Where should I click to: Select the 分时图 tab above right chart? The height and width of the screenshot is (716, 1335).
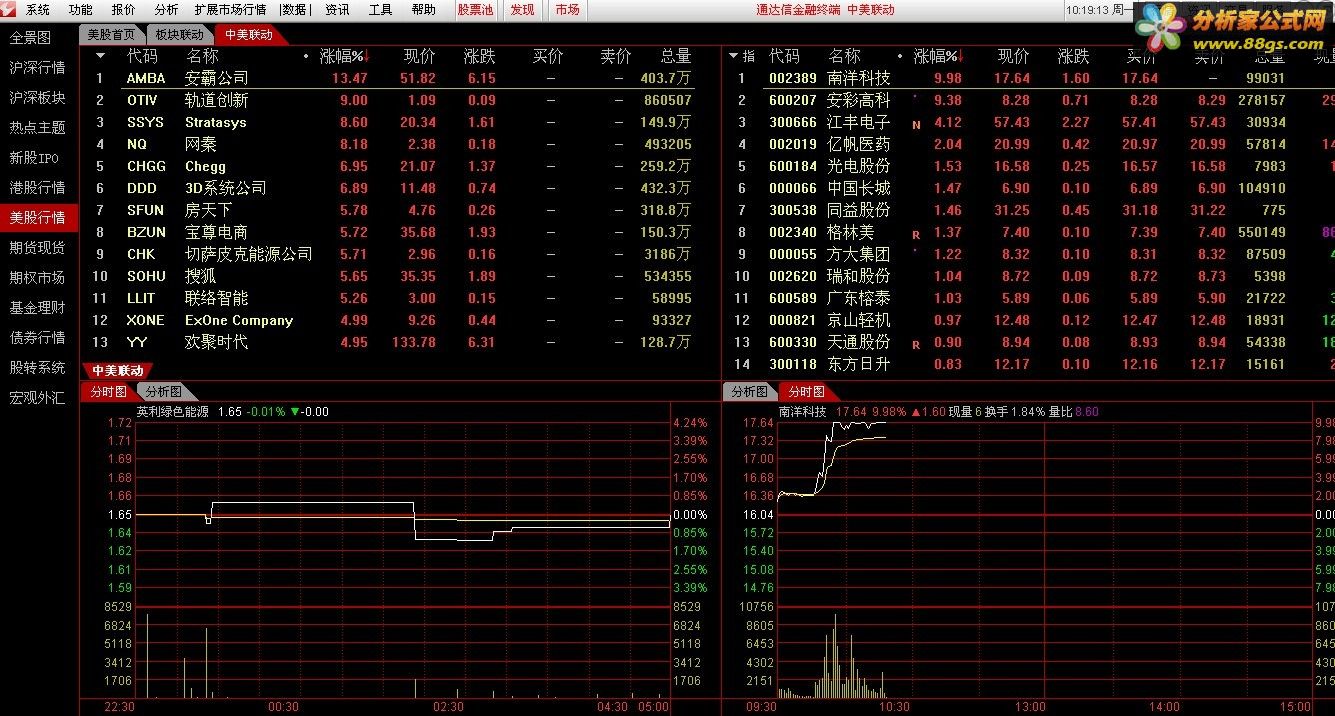pos(806,392)
